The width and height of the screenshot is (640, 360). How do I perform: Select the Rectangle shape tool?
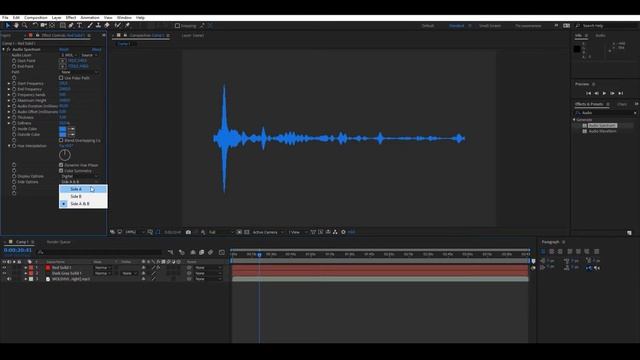tap(62, 25)
